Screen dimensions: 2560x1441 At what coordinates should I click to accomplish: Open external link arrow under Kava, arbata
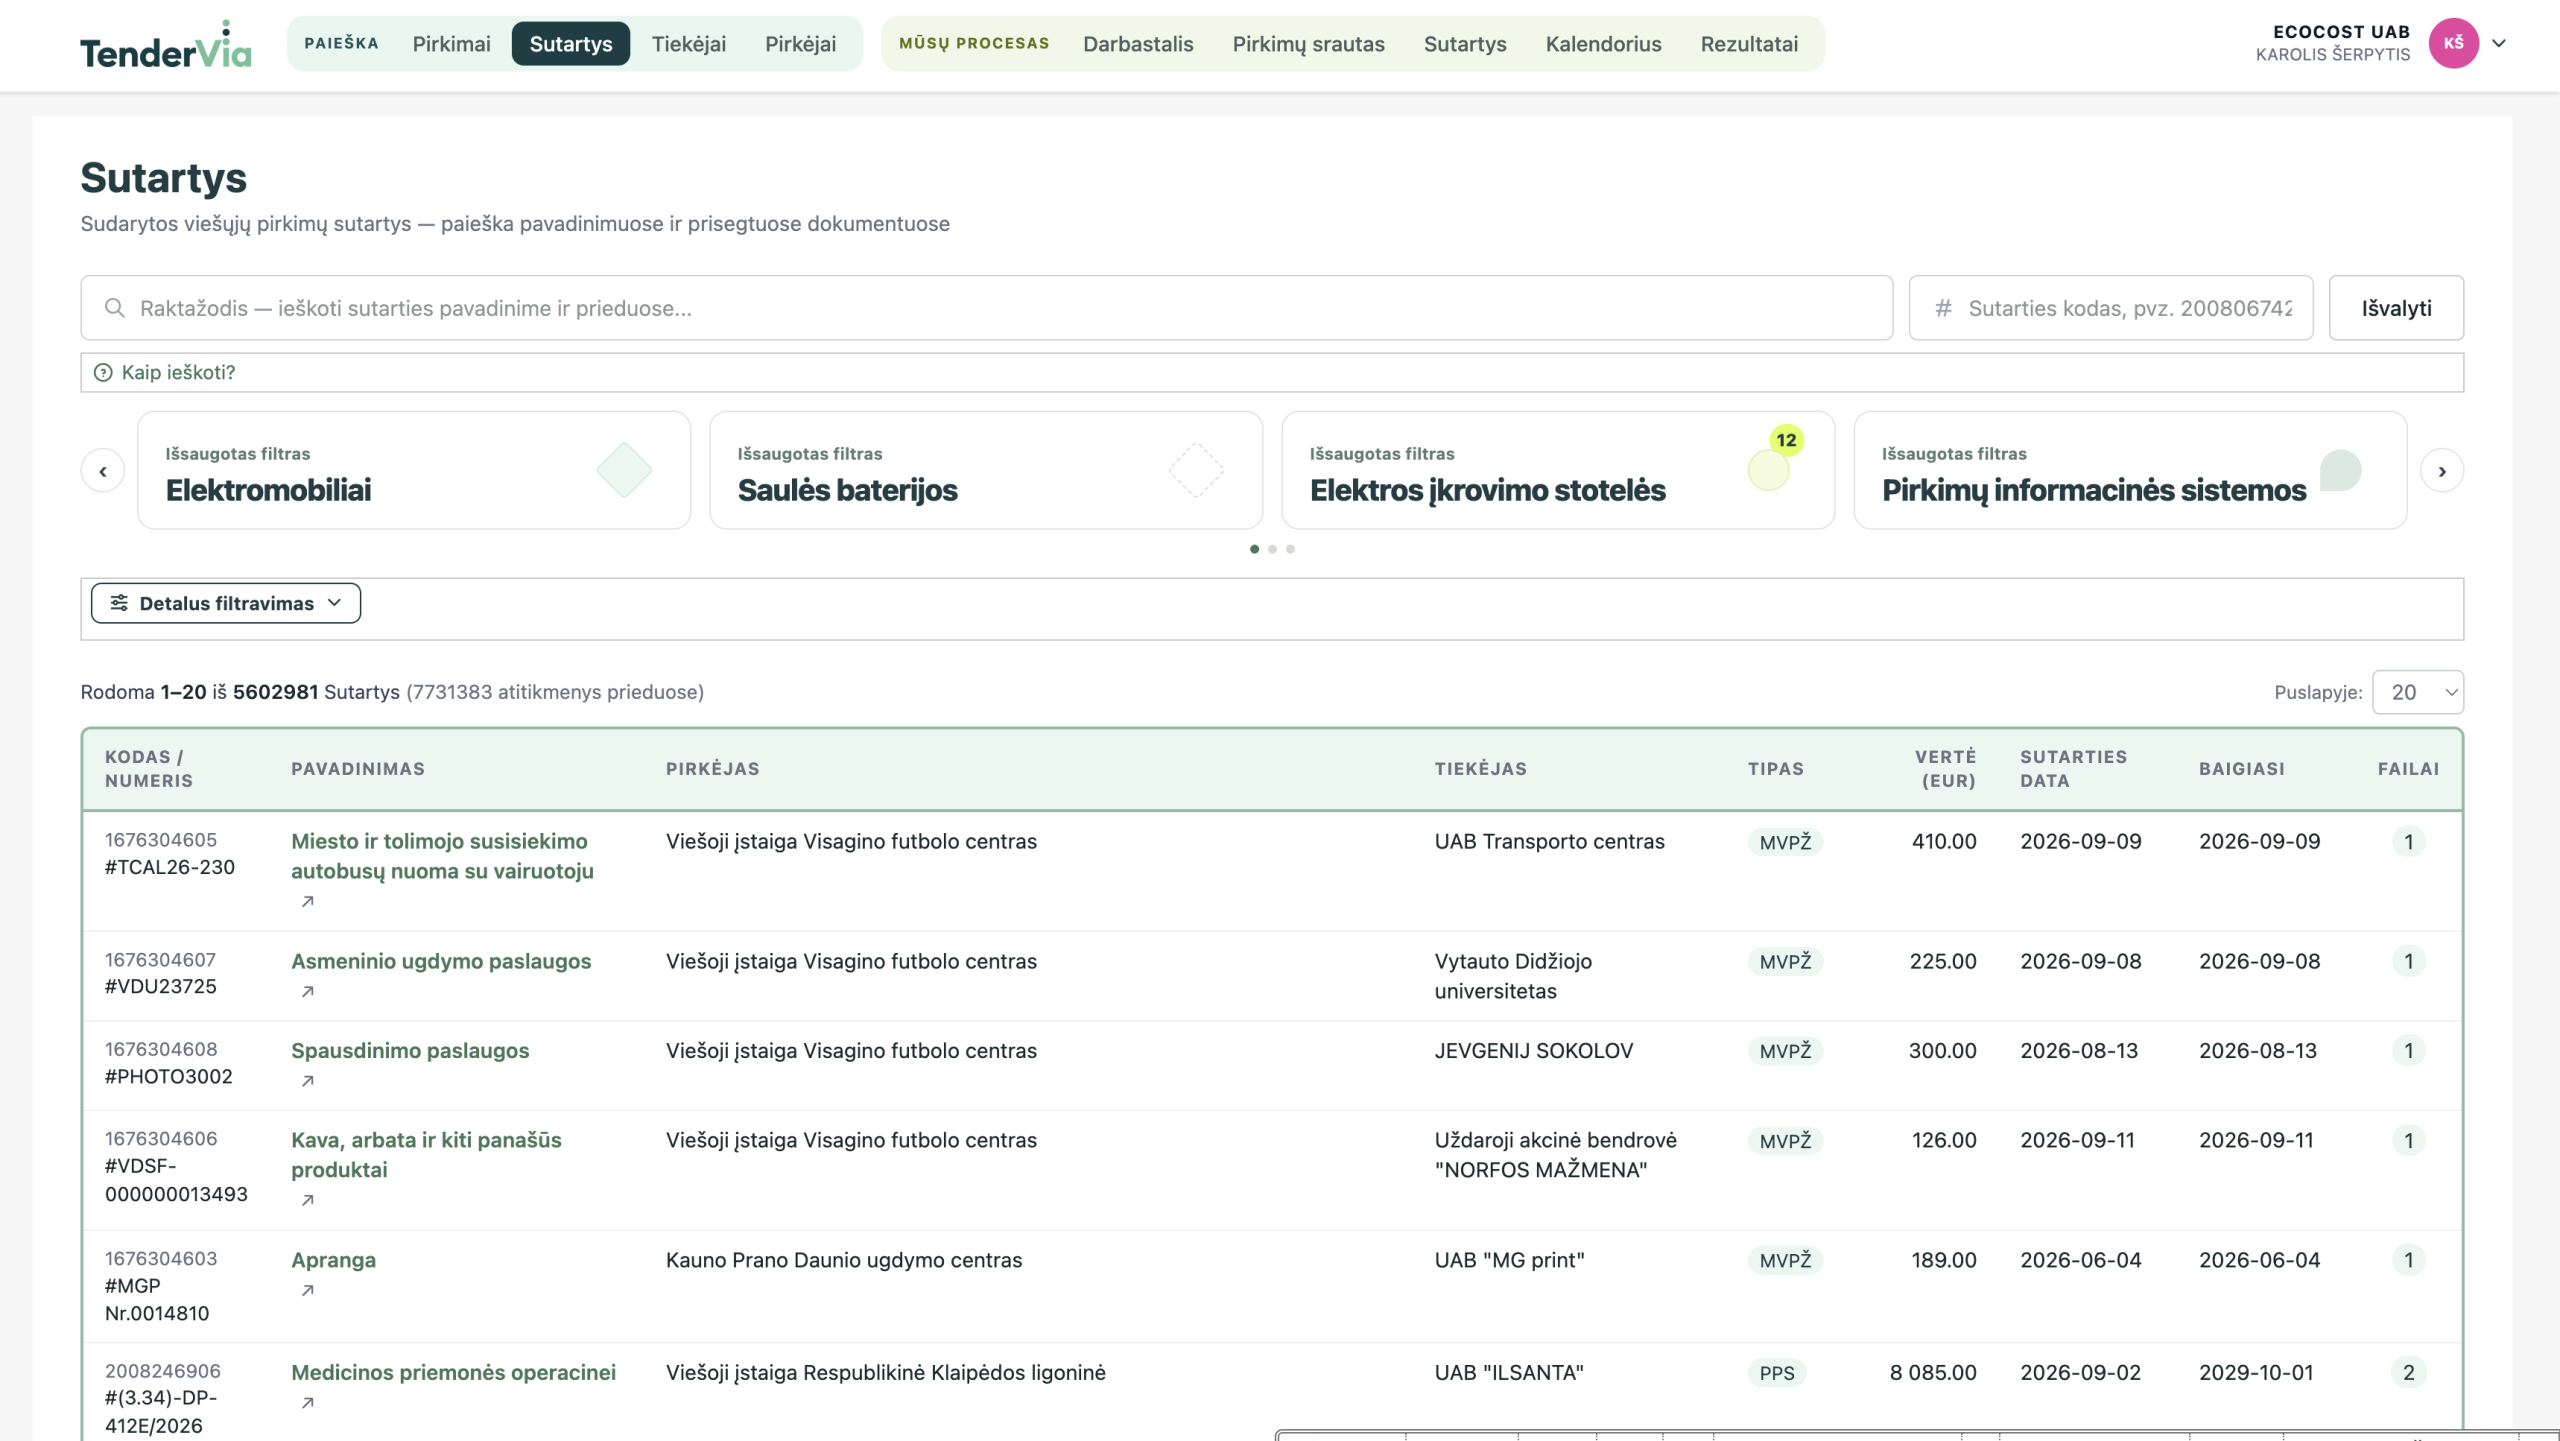click(x=308, y=1200)
